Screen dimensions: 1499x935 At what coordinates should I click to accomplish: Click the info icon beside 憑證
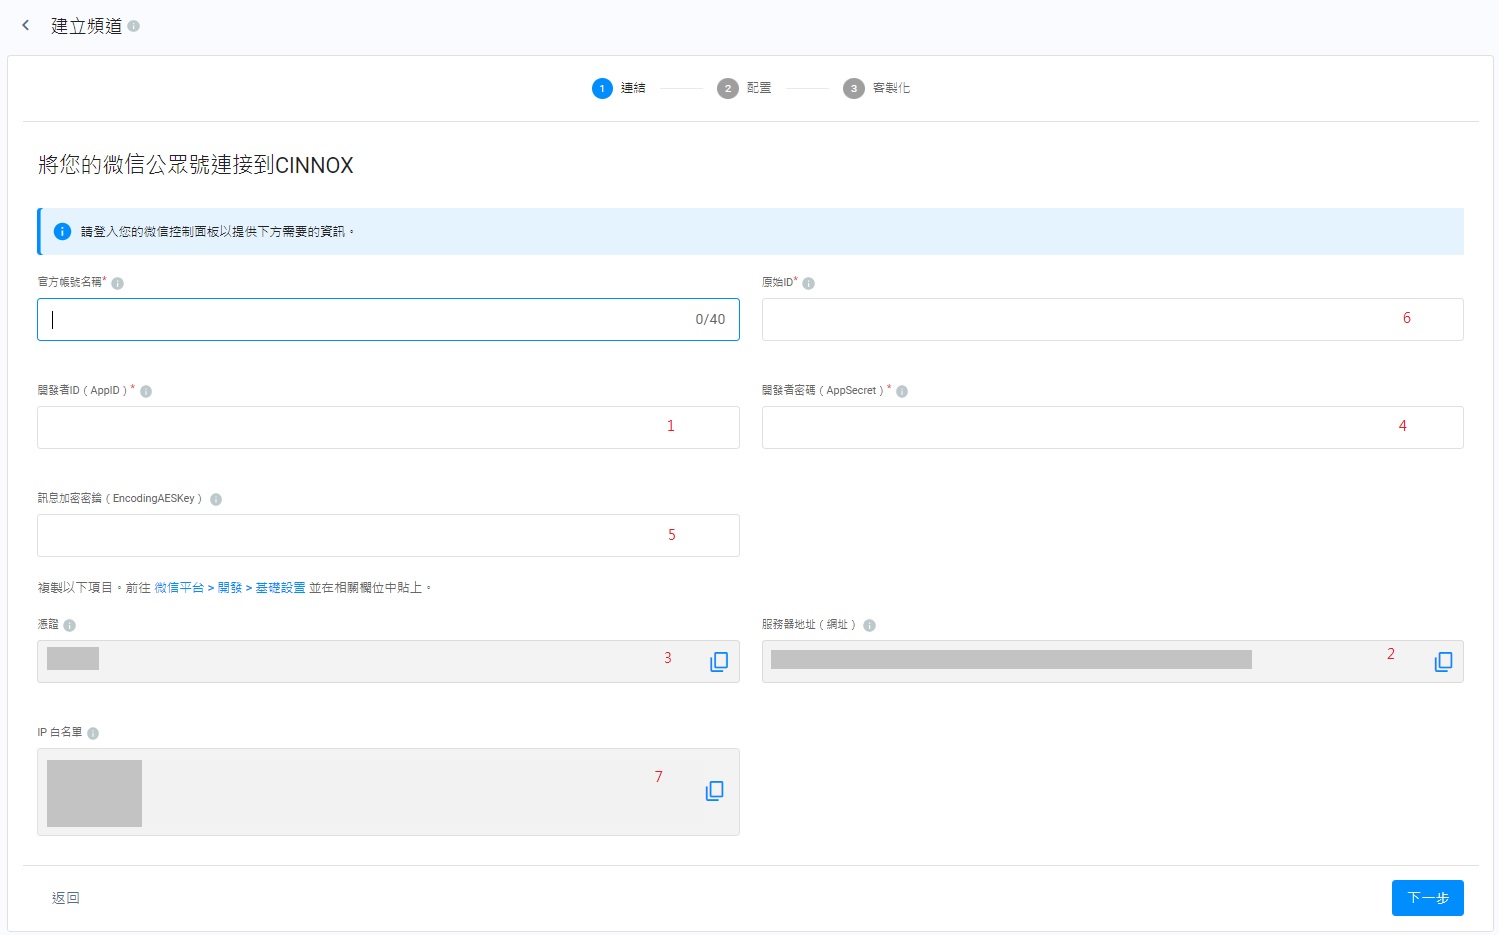point(70,625)
